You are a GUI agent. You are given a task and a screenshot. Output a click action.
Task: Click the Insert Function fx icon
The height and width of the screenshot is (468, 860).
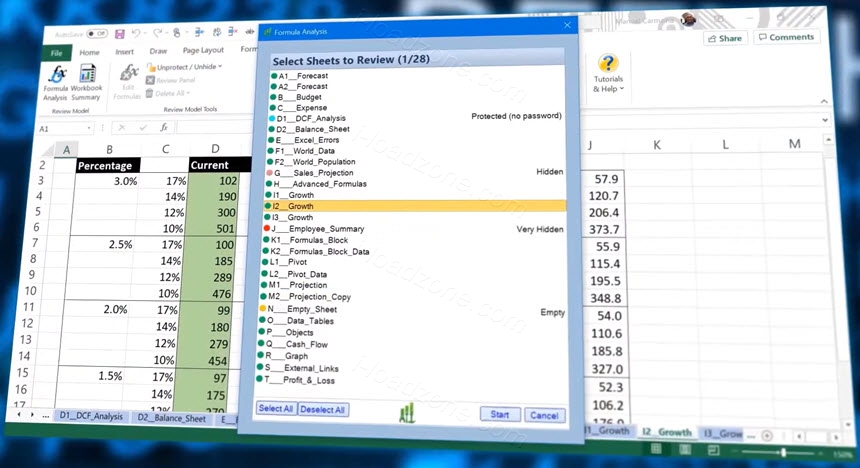(163, 127)
